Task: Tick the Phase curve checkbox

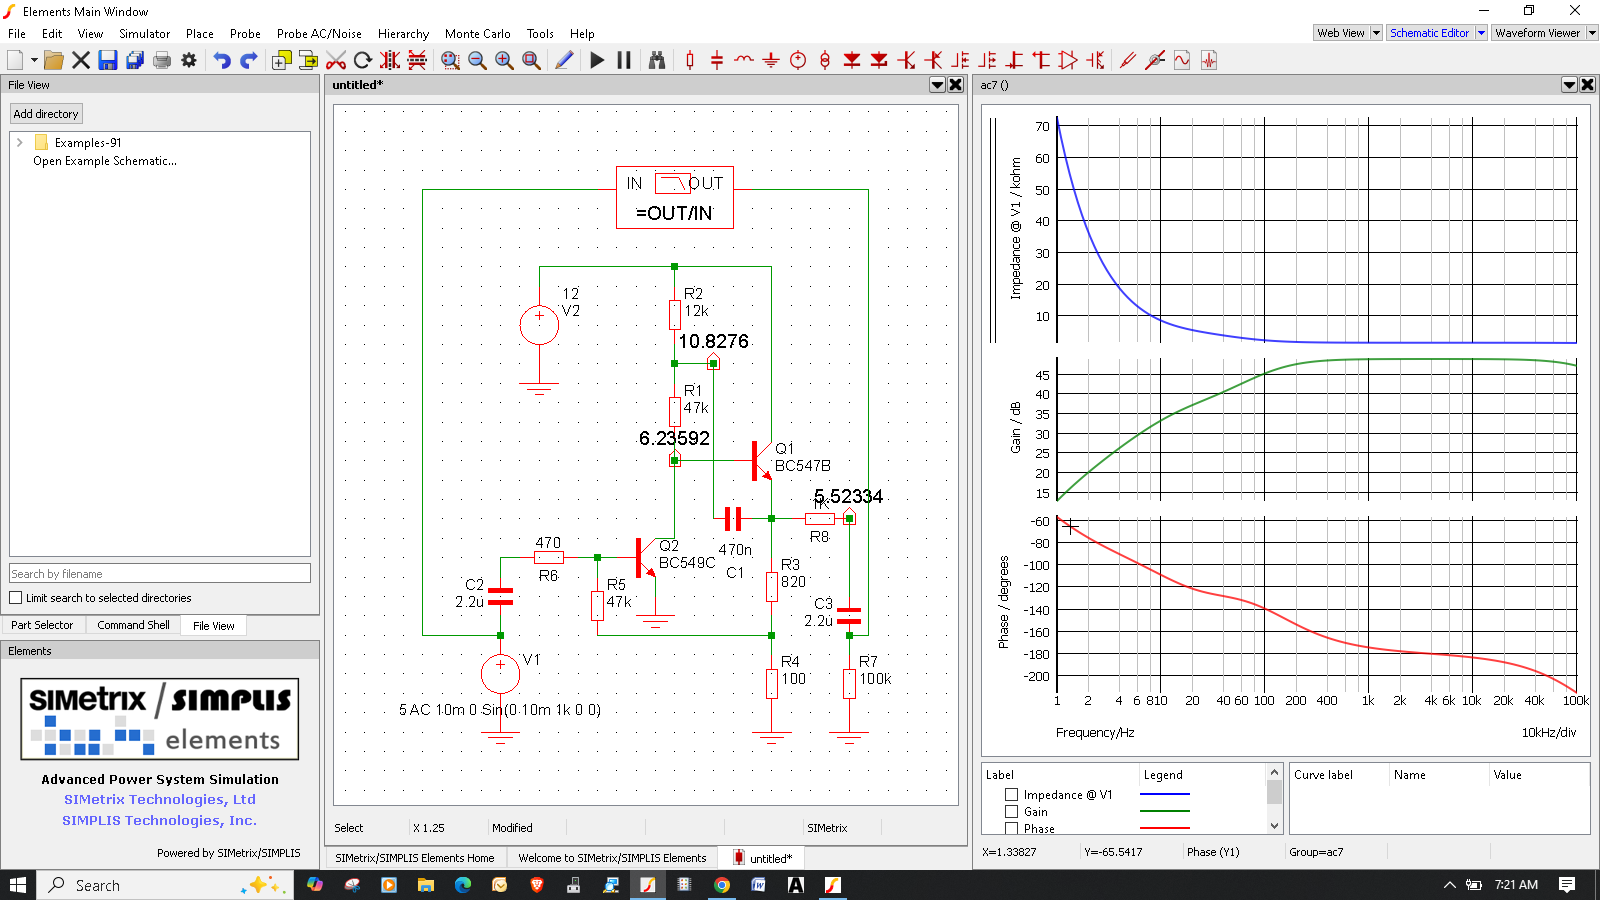Action: 1011,828
